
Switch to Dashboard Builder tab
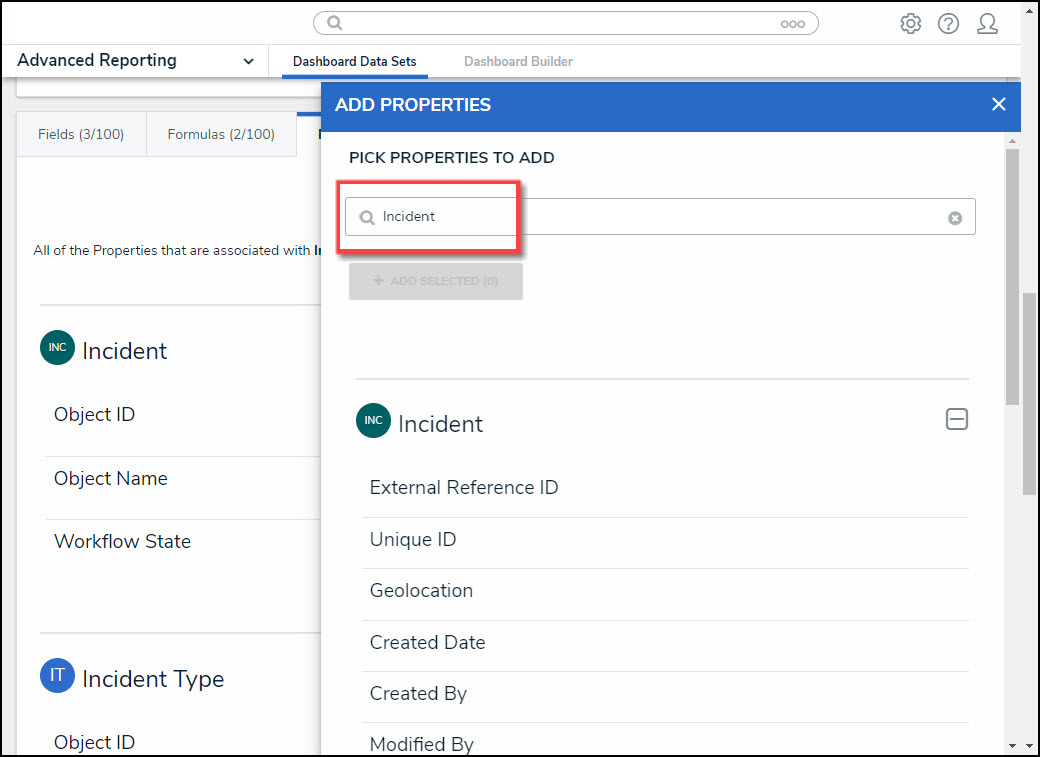518,62
